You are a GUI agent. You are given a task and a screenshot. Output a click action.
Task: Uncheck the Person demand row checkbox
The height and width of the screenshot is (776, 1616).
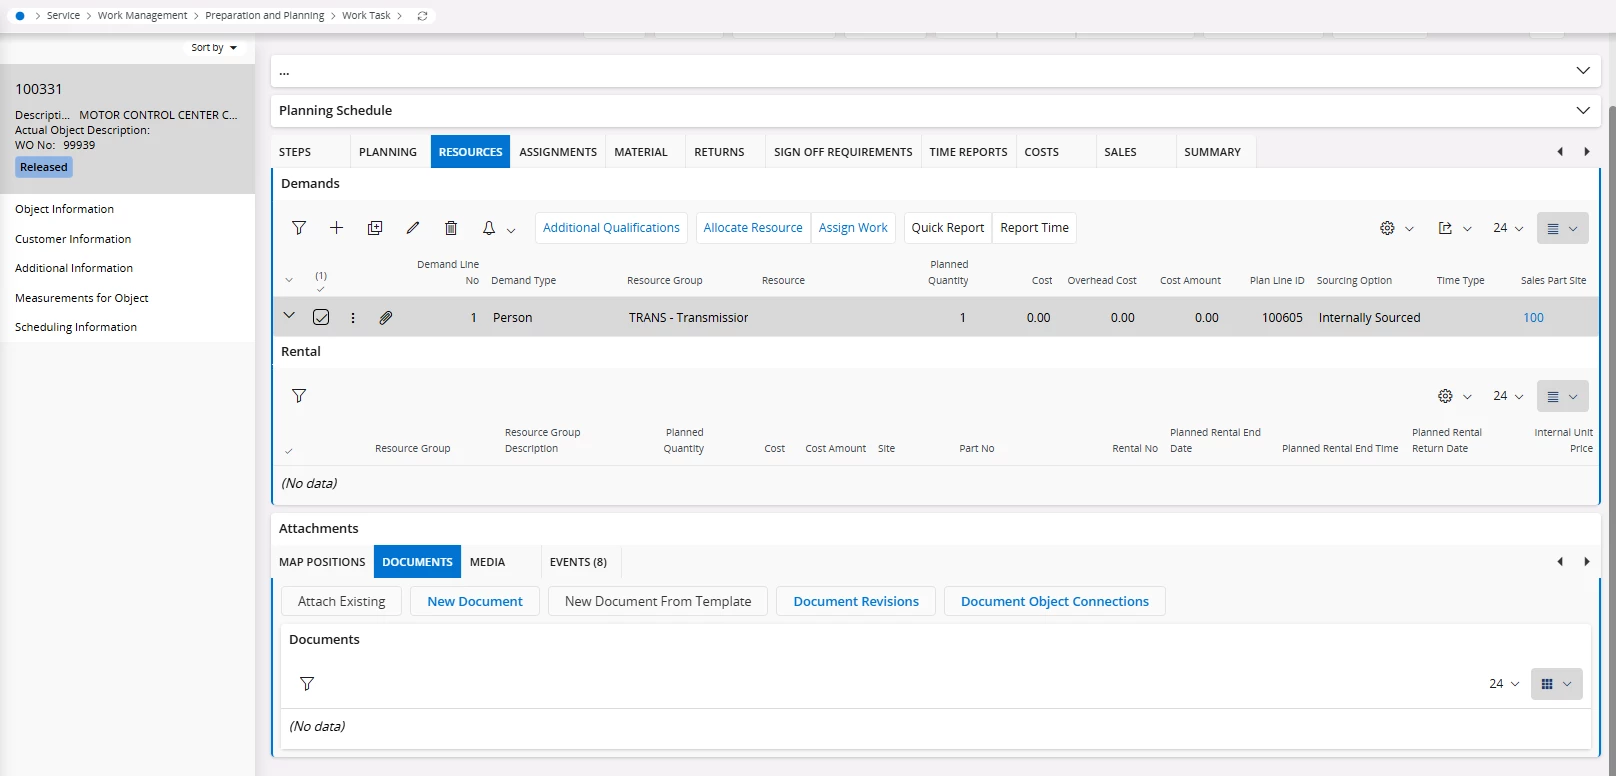(321, 318)
